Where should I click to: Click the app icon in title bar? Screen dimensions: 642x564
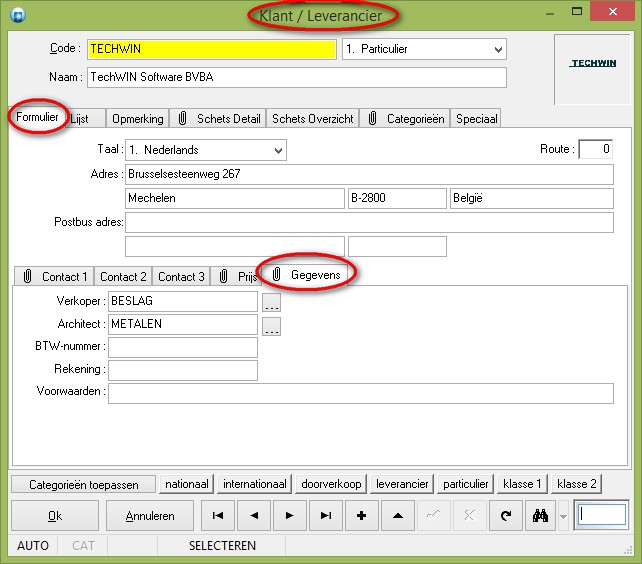pyautogui.click(x=18, y=15)
